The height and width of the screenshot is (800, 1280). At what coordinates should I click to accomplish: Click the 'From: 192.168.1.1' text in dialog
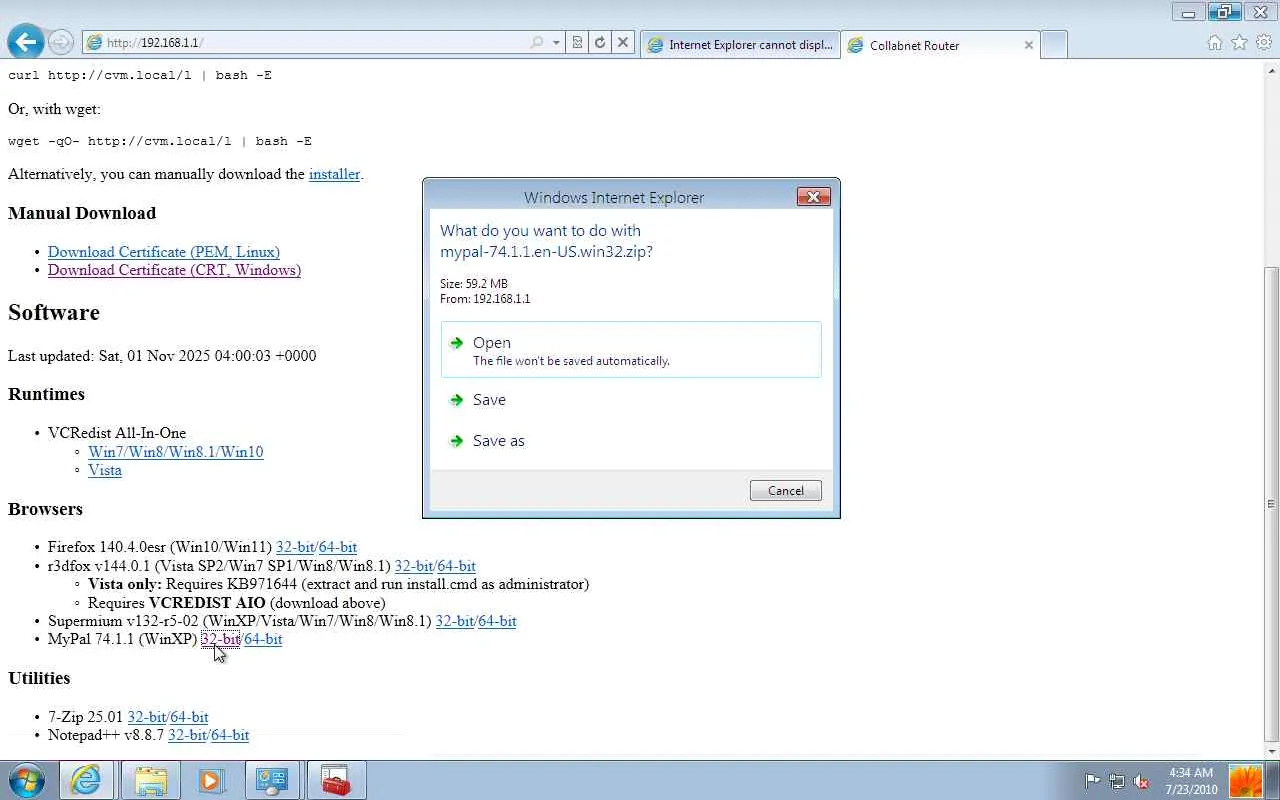(485, 299)
